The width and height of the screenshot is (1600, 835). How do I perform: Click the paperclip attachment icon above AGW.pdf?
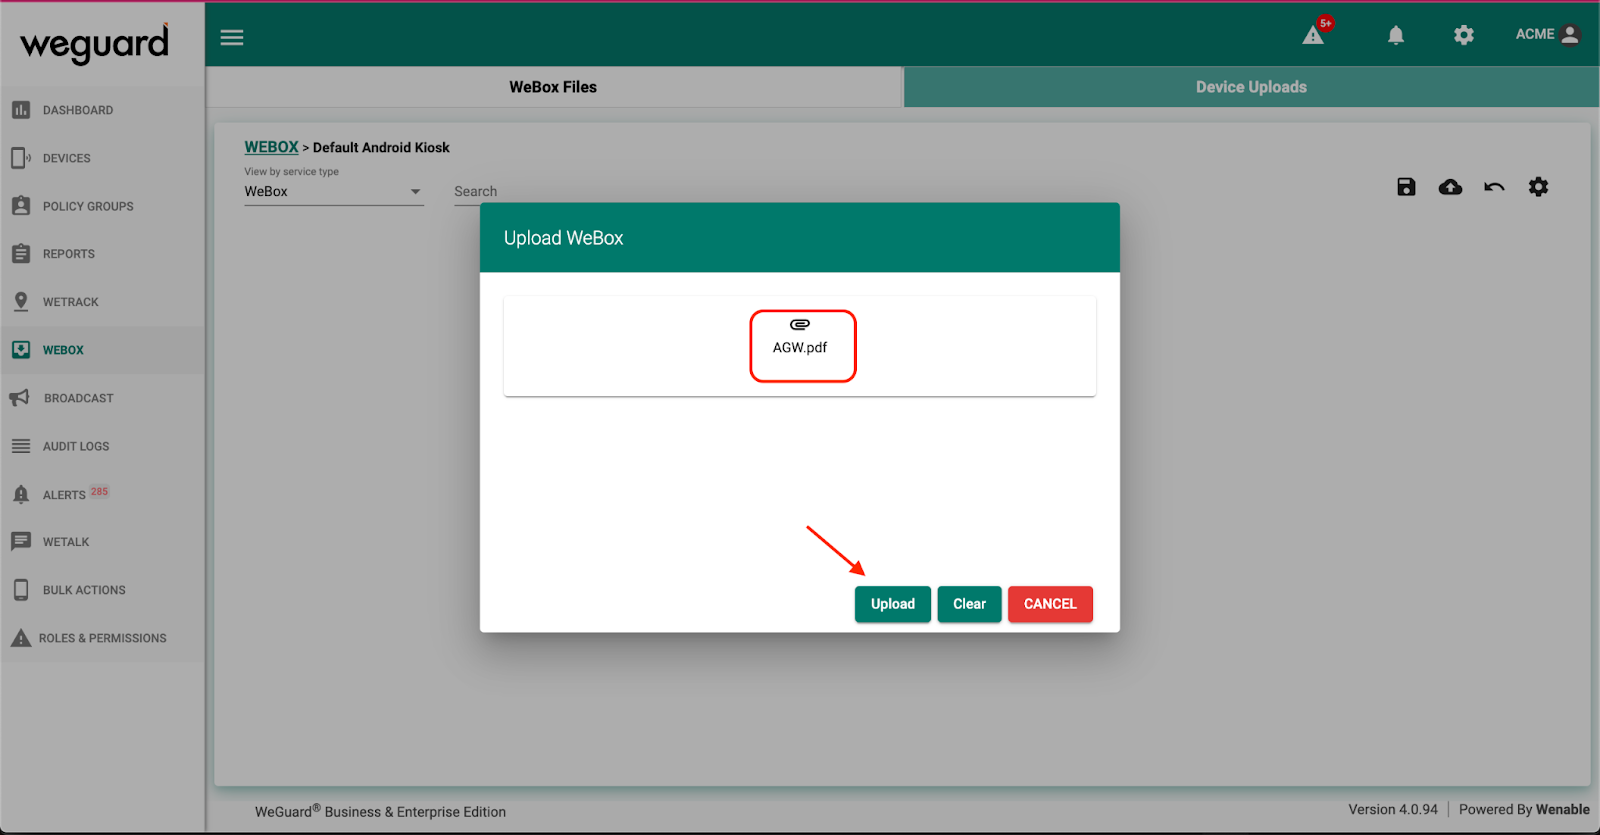tap(800, 324)
